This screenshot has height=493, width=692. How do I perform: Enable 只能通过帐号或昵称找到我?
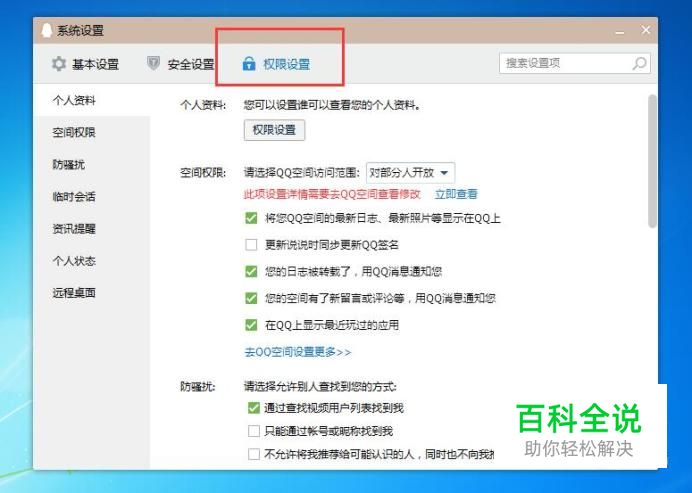pyautogui.click(x=254, y=431)
